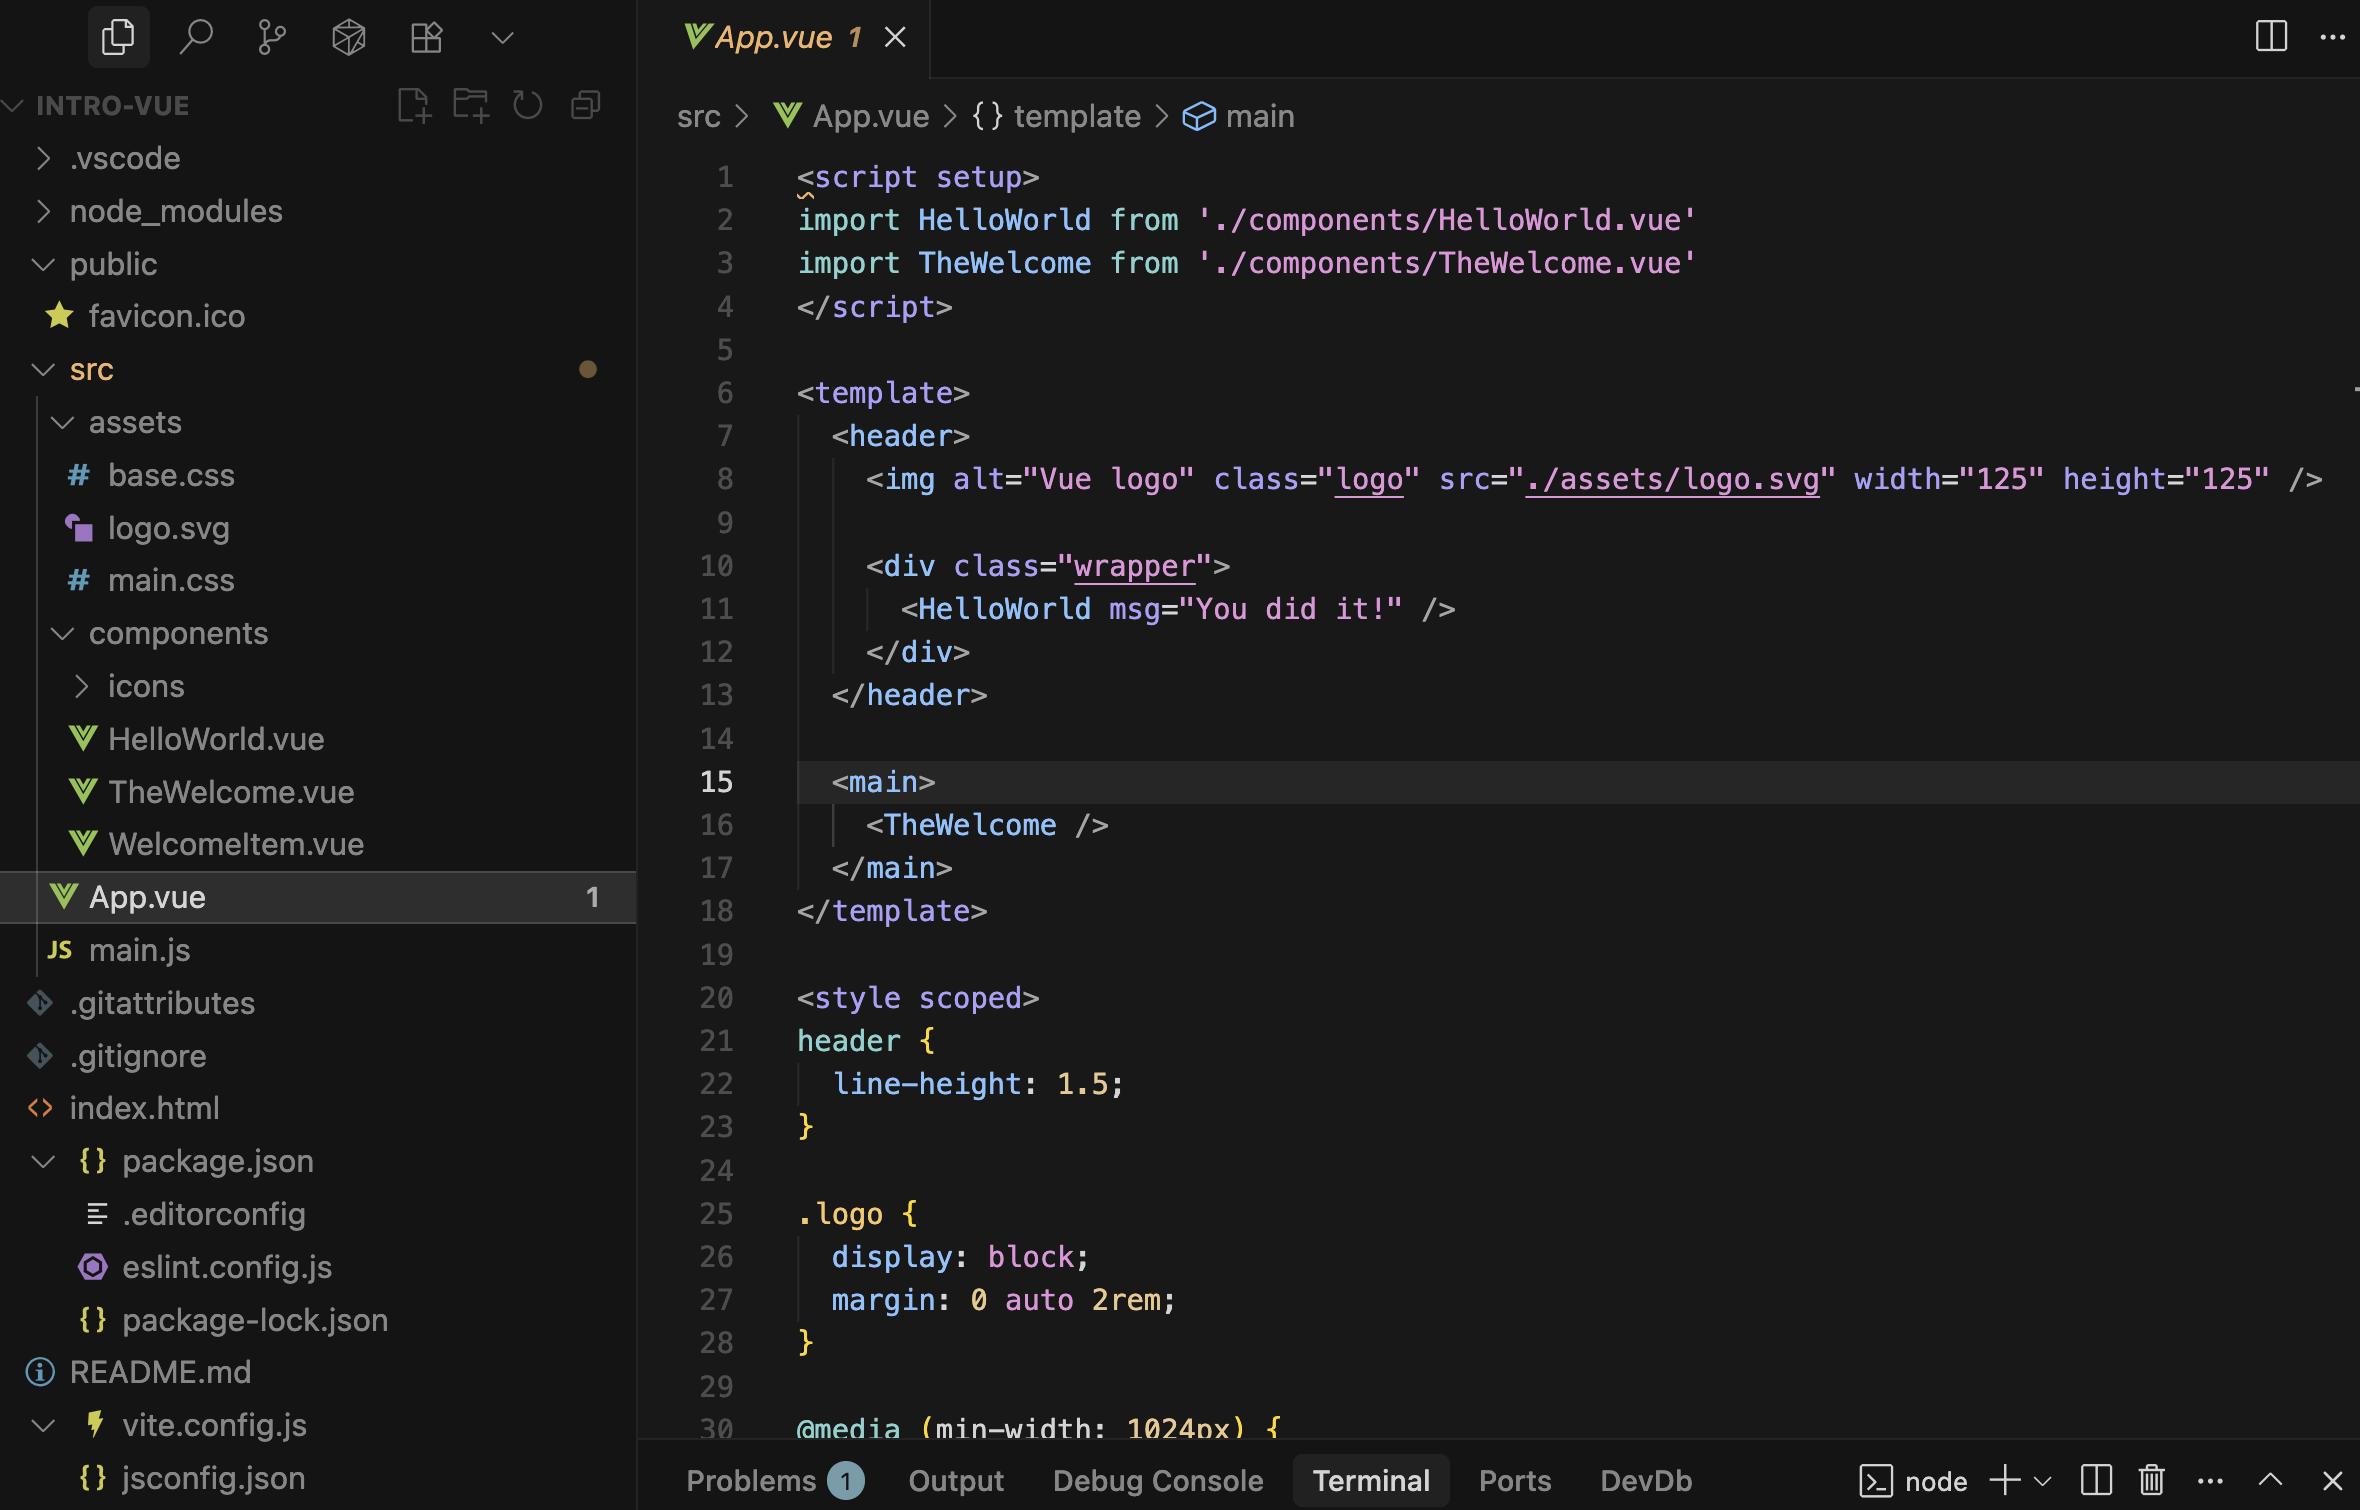Image resolution: width=2360 pixels, height=1510 pixels.
Task: Open the cube-shaped view icon in activity bar
Action: [x=349, y=38]
